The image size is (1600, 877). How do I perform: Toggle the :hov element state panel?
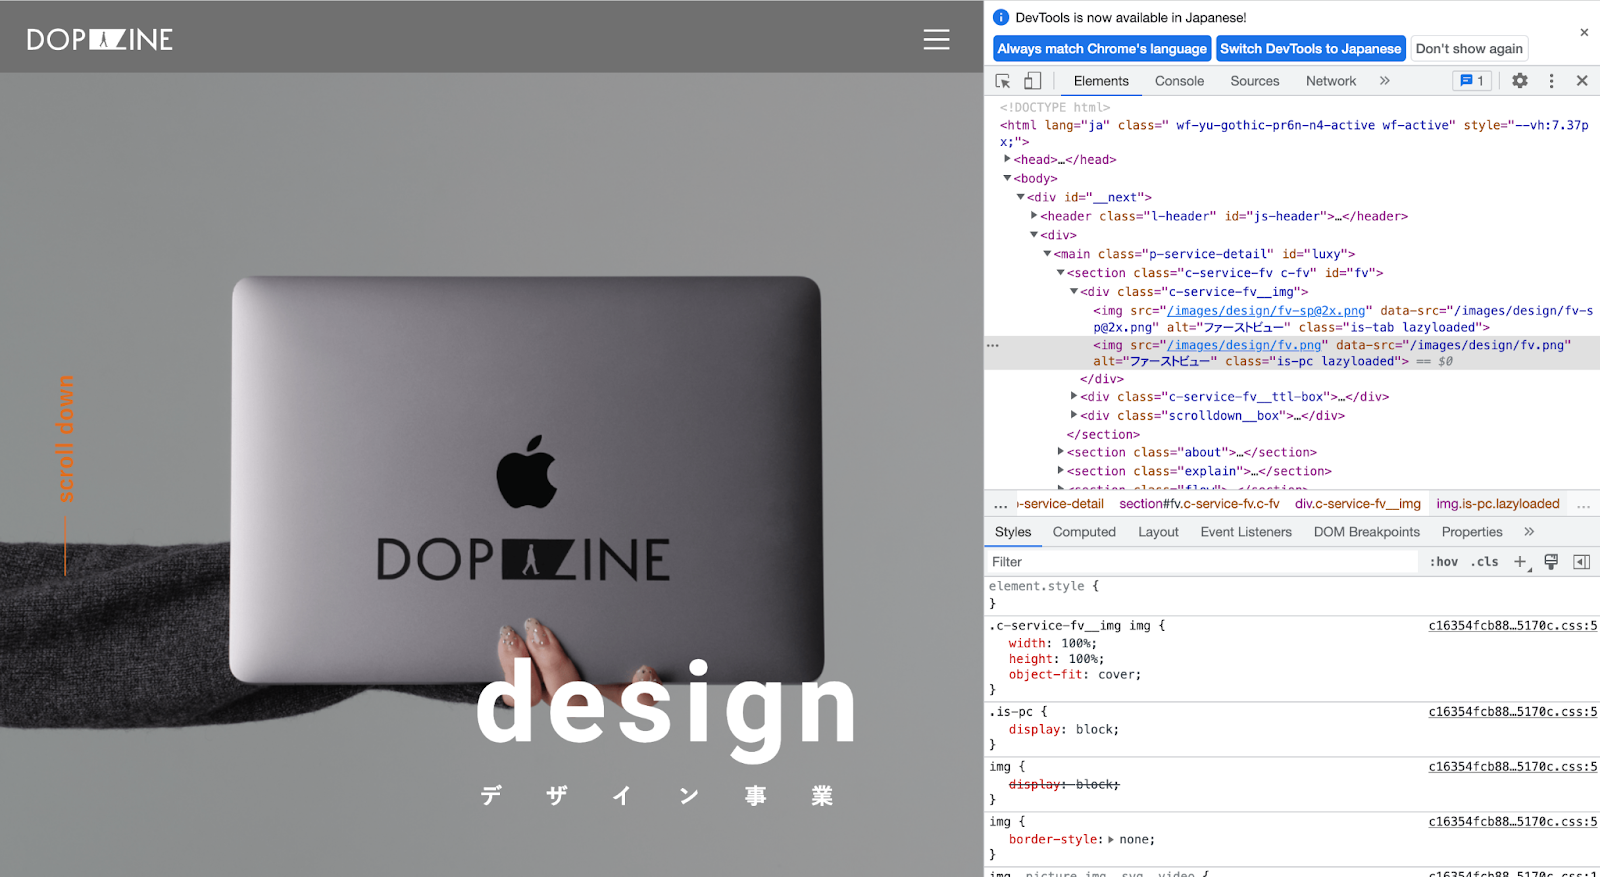point(1443,562)
